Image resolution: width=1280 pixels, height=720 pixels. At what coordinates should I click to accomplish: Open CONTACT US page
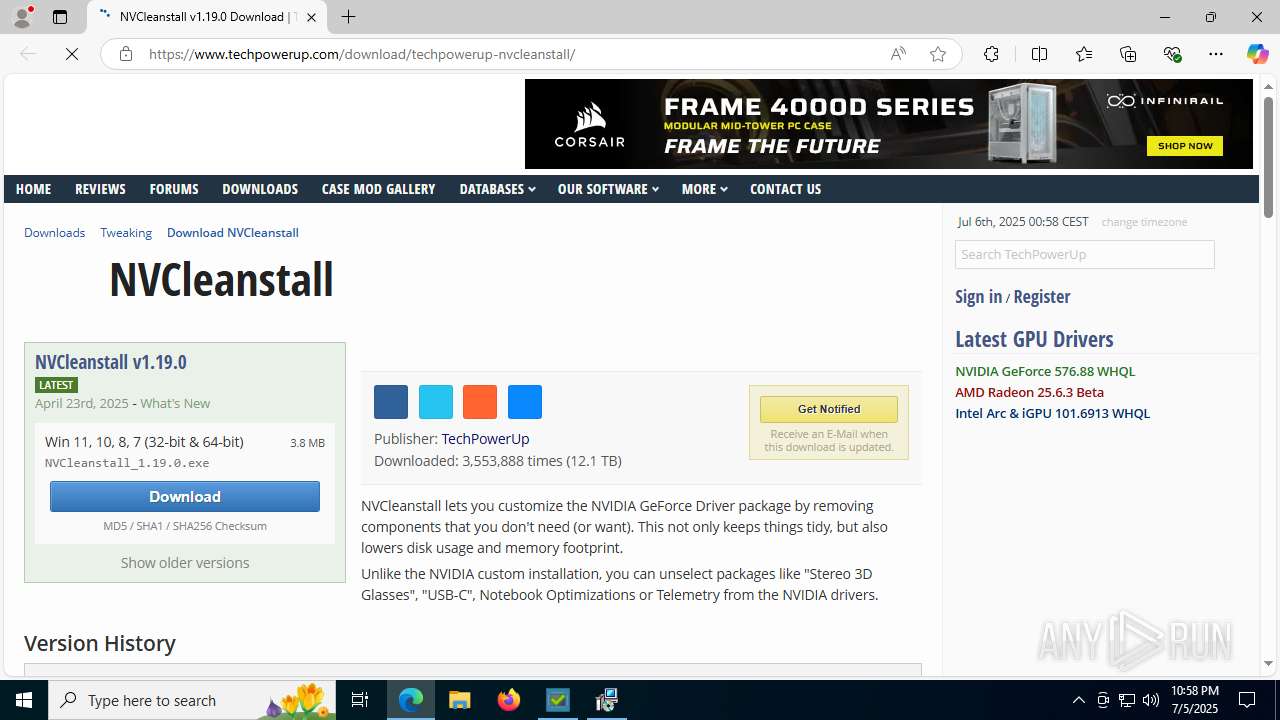coord(785,189)
